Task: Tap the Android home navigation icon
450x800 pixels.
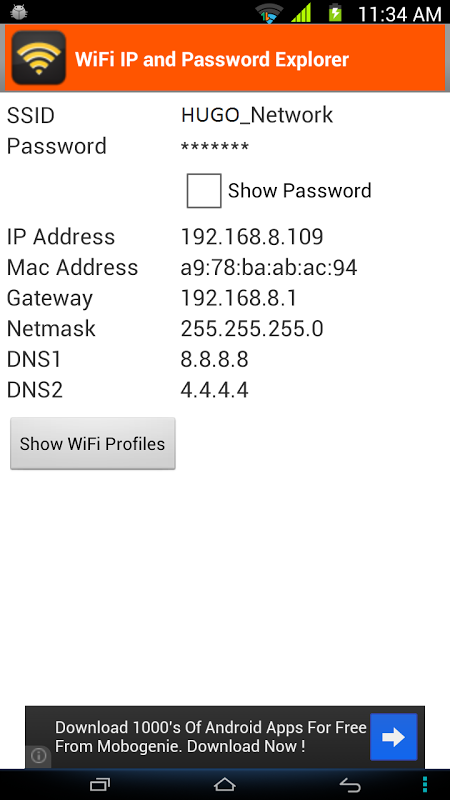Action: 224,784
